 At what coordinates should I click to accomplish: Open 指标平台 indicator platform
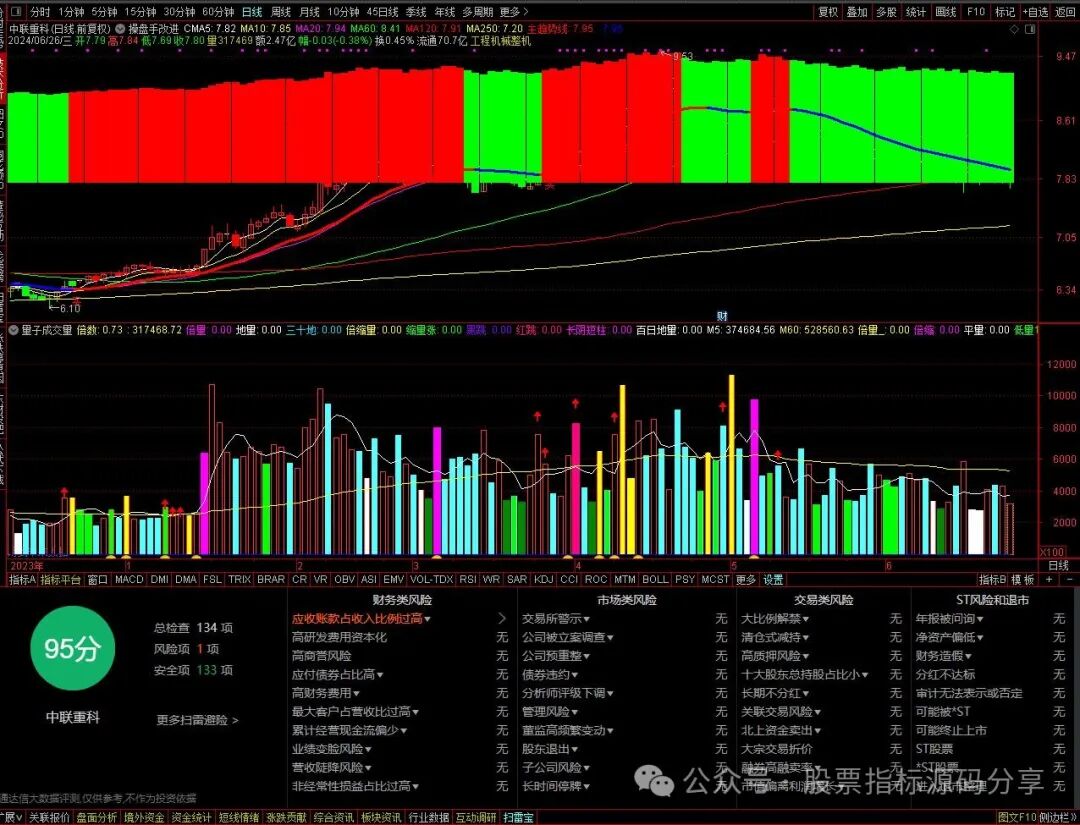[61, 580]
